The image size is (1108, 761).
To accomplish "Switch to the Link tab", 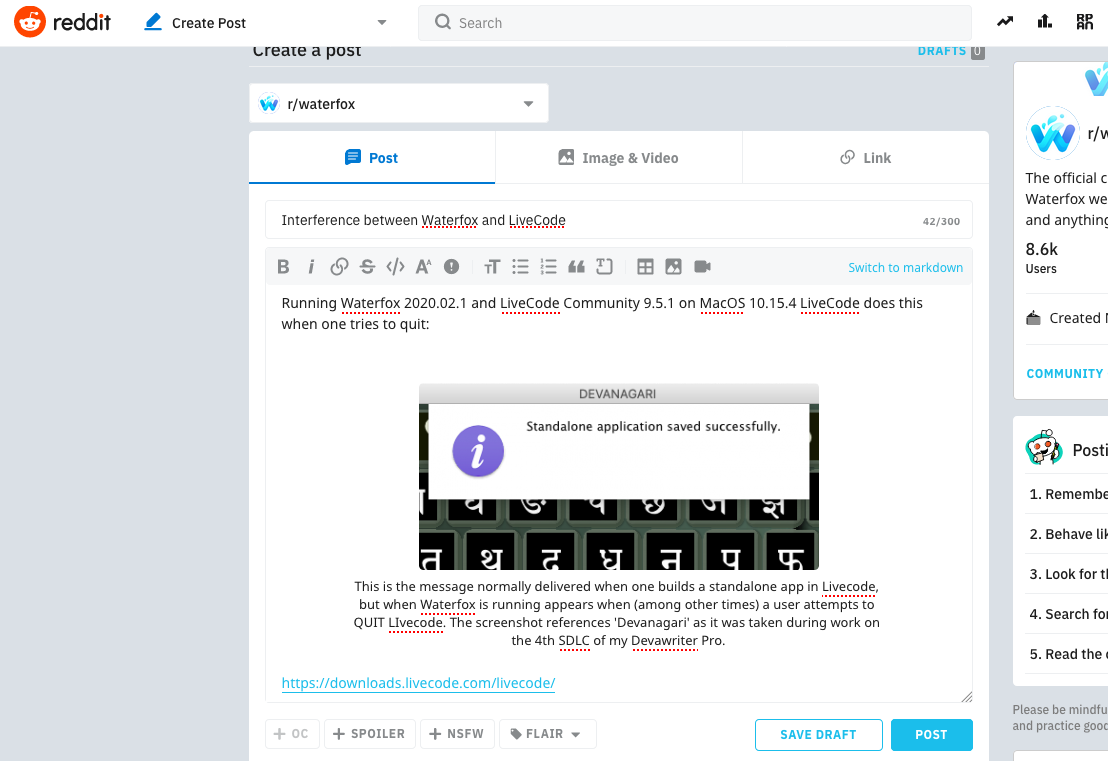I will [x=865, y=158].
